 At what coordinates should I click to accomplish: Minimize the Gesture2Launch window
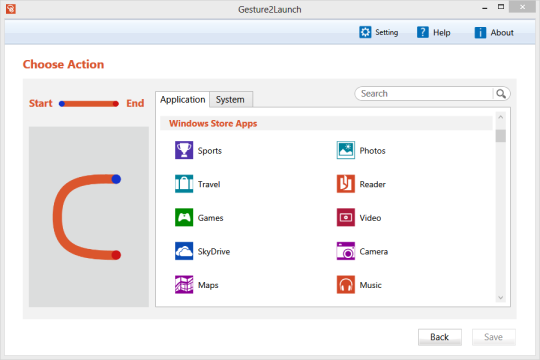(x=485, y=7)
